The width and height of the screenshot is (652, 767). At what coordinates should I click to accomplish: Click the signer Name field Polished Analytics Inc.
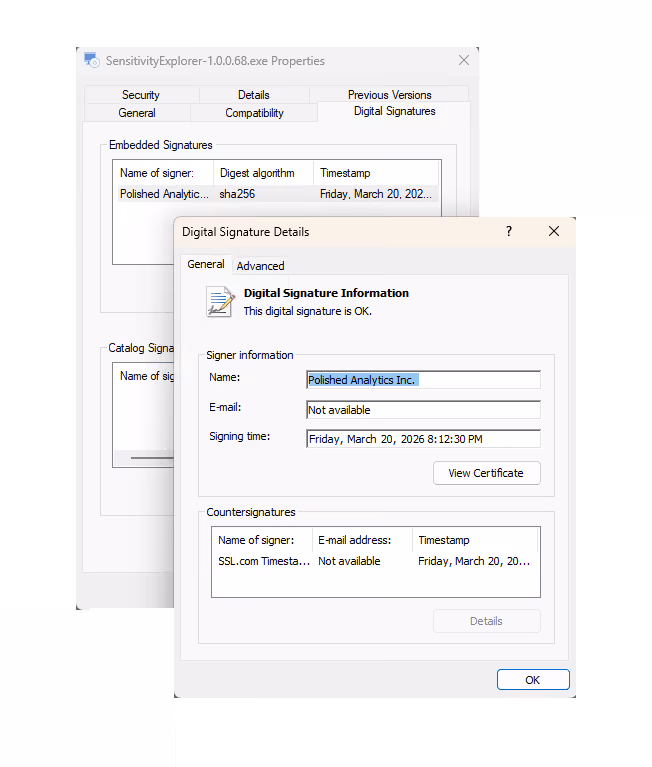click(x=423, y=380)
